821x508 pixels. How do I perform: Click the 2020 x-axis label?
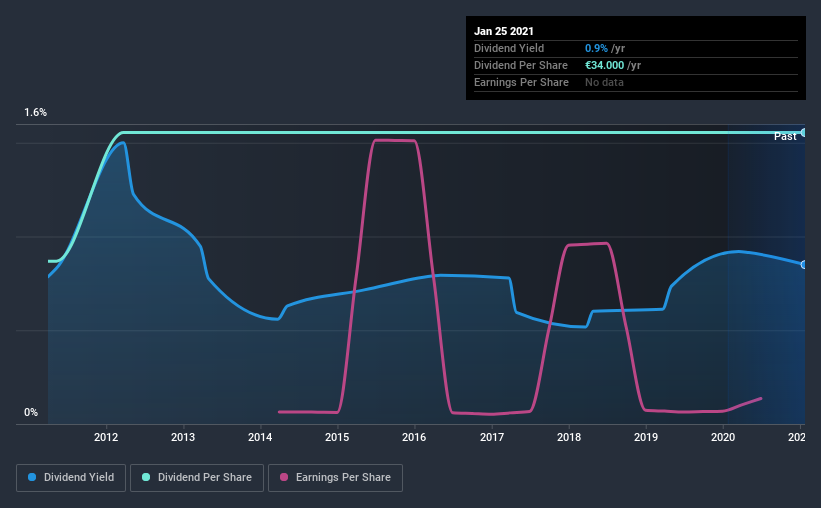pyautogui.click(x=723, y=437)
